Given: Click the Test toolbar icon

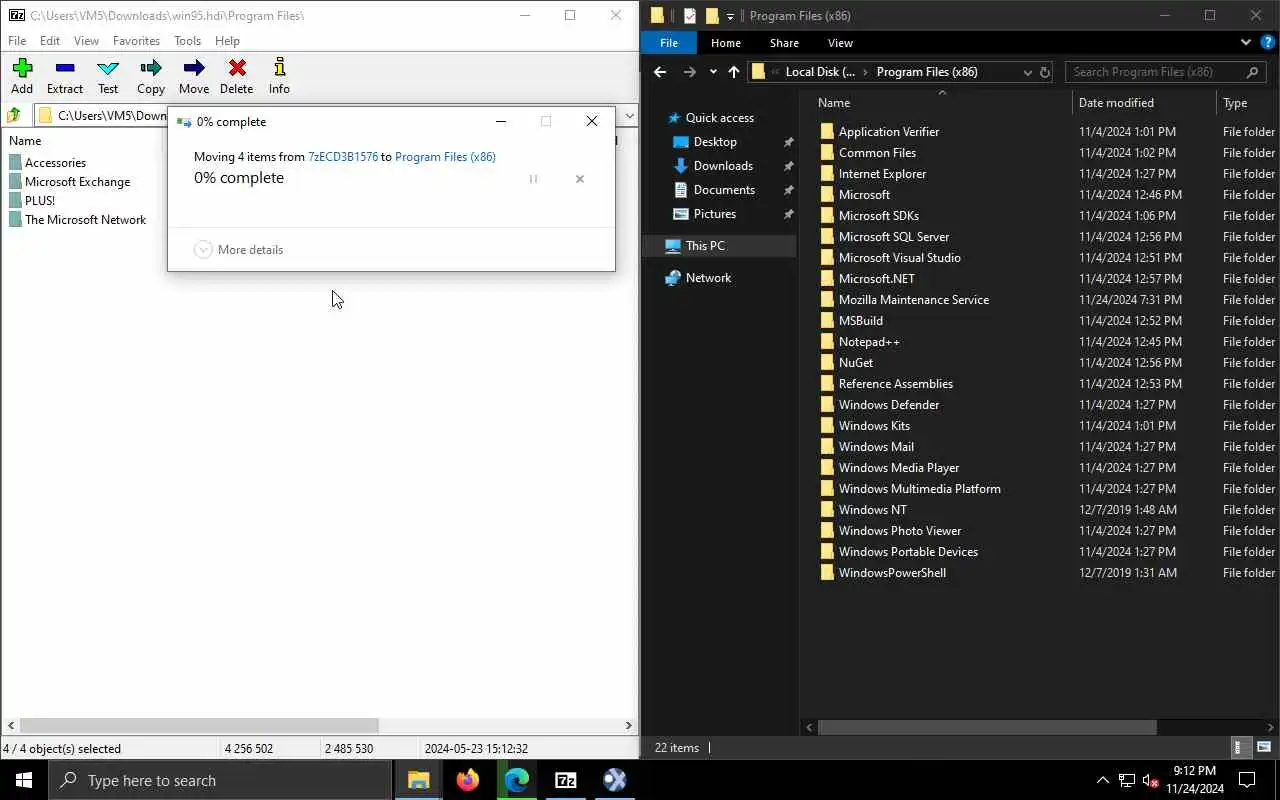Looking at the screenshot, I should click(x=108, y=76).
